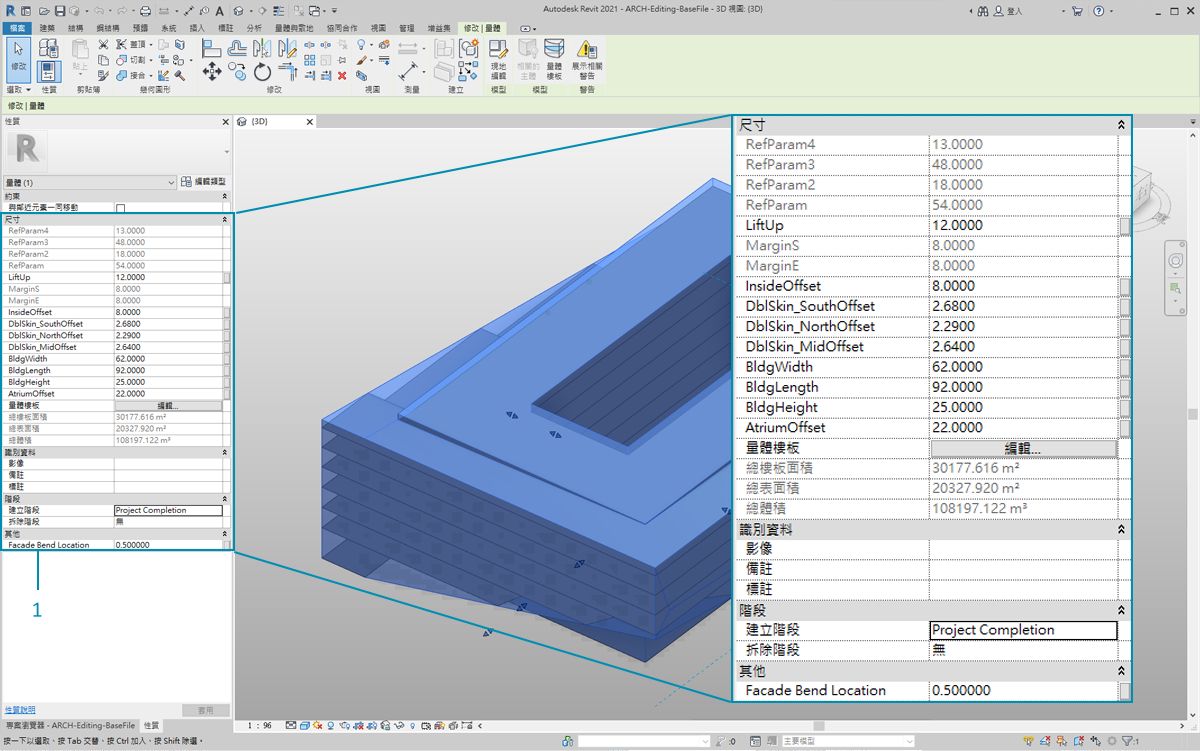Click the Detail Level icon in view control bar
This screenshot has width=1200, height=751.
(x=291, y=726)
